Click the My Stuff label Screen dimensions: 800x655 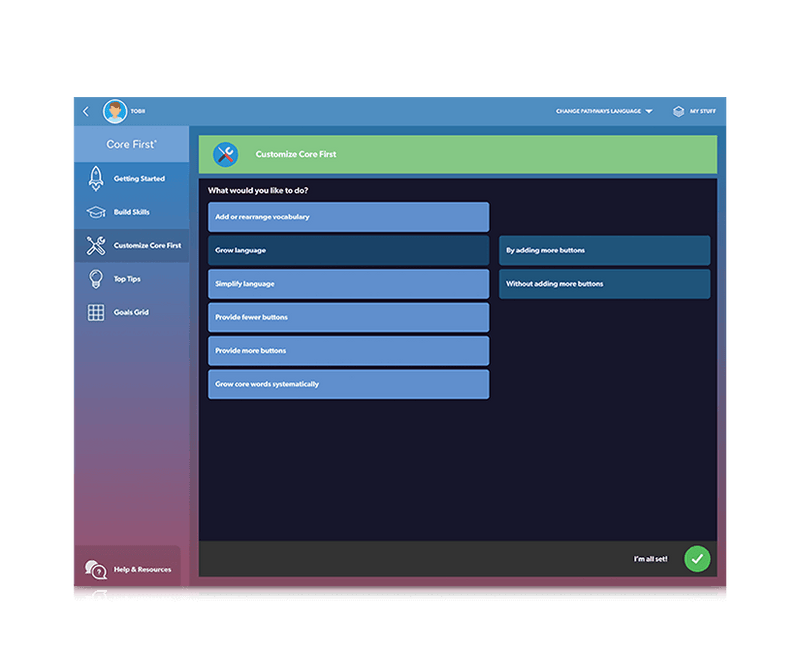(x=703, y=111)
